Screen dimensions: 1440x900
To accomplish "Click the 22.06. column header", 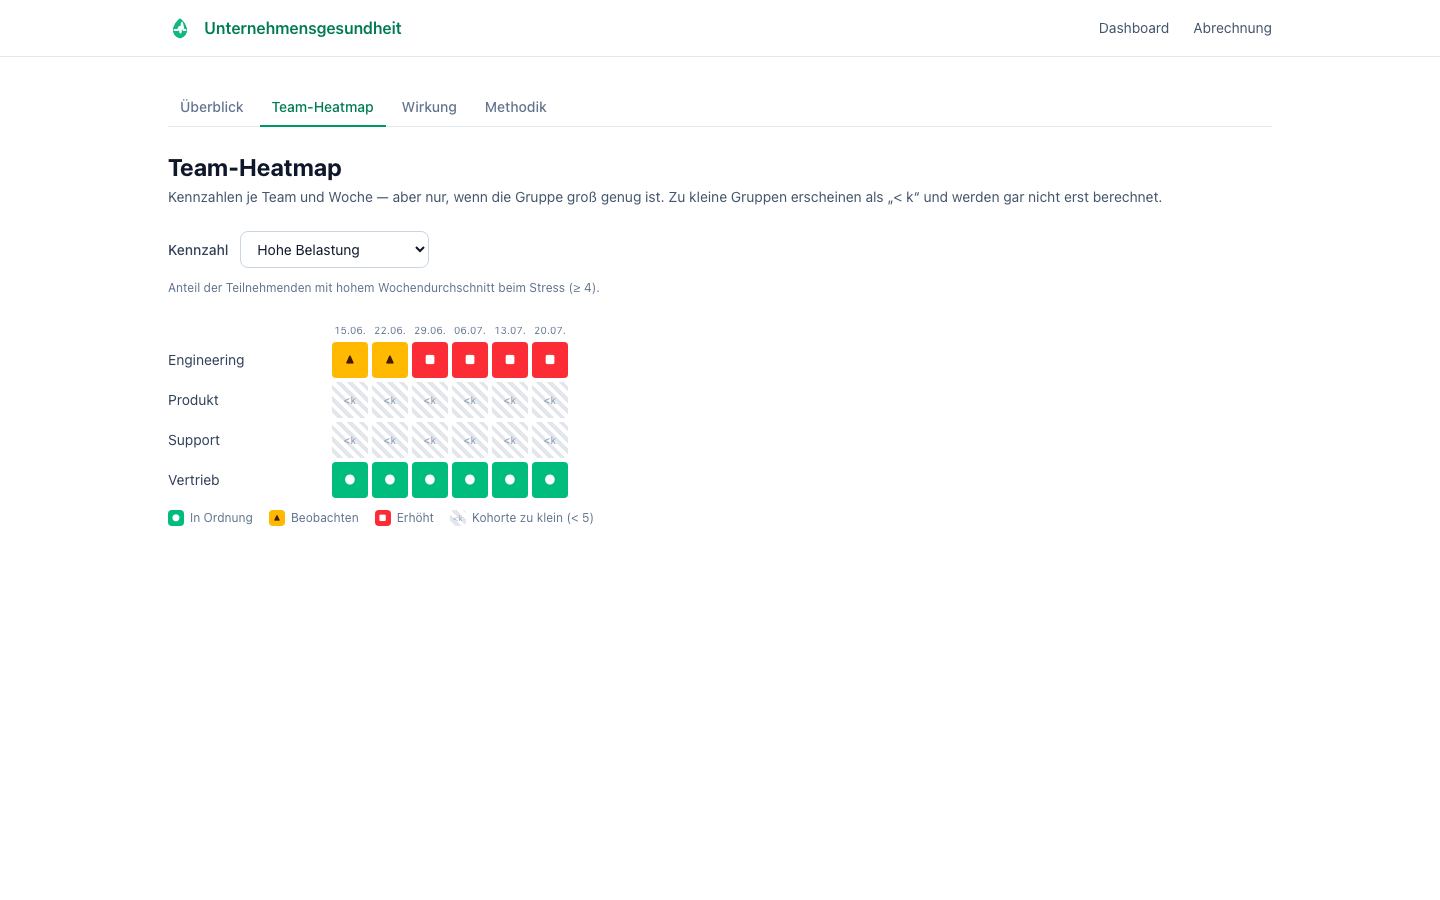I will pyautogui.click(x=390, y=330).
